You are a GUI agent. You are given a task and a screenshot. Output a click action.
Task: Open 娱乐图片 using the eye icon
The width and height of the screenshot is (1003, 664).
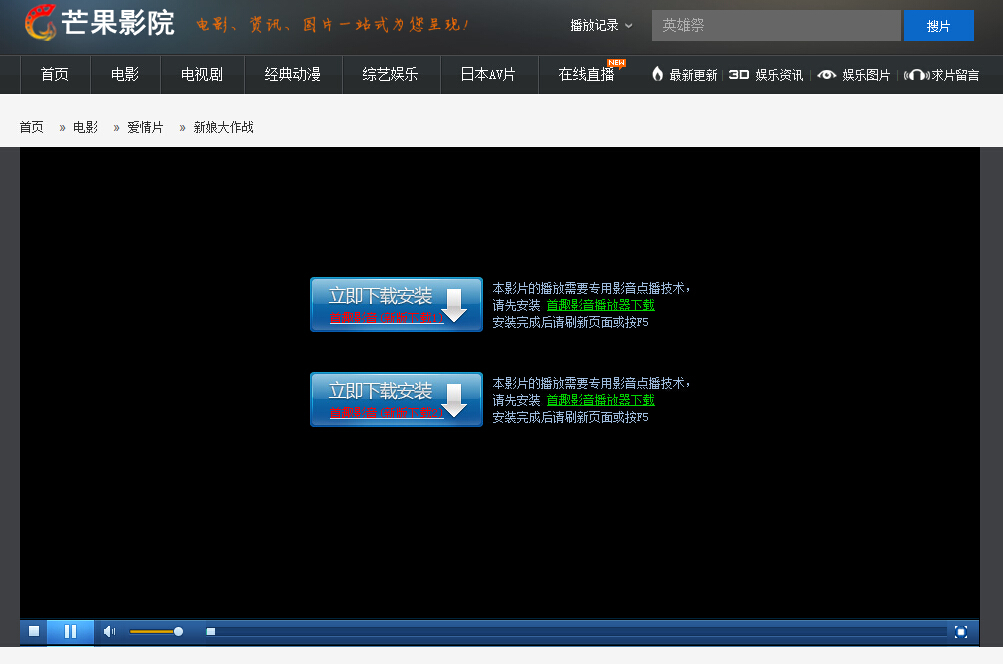tap(827, 74)
